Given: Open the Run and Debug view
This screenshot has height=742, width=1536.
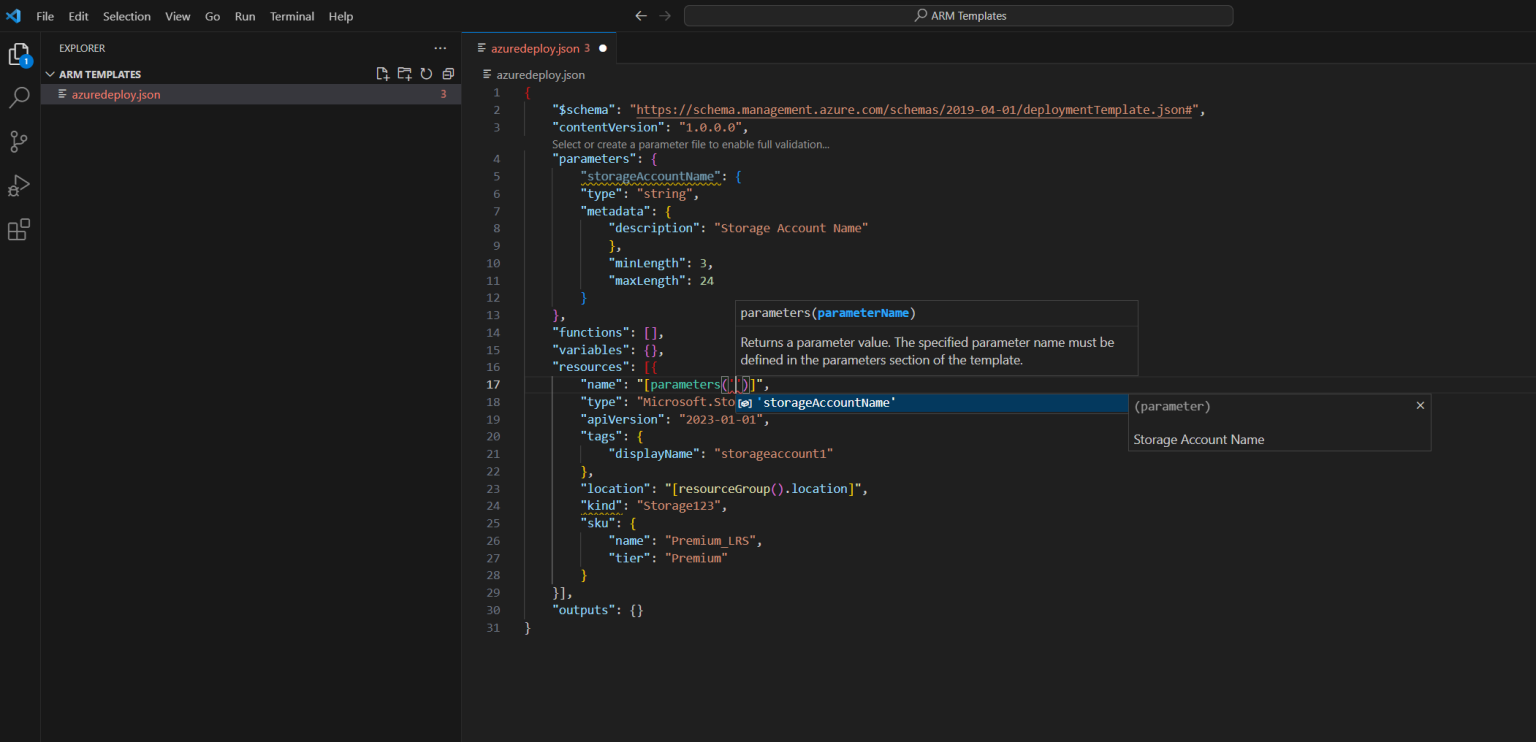Looking at the screenshot, I should click(x=19, y=186).
